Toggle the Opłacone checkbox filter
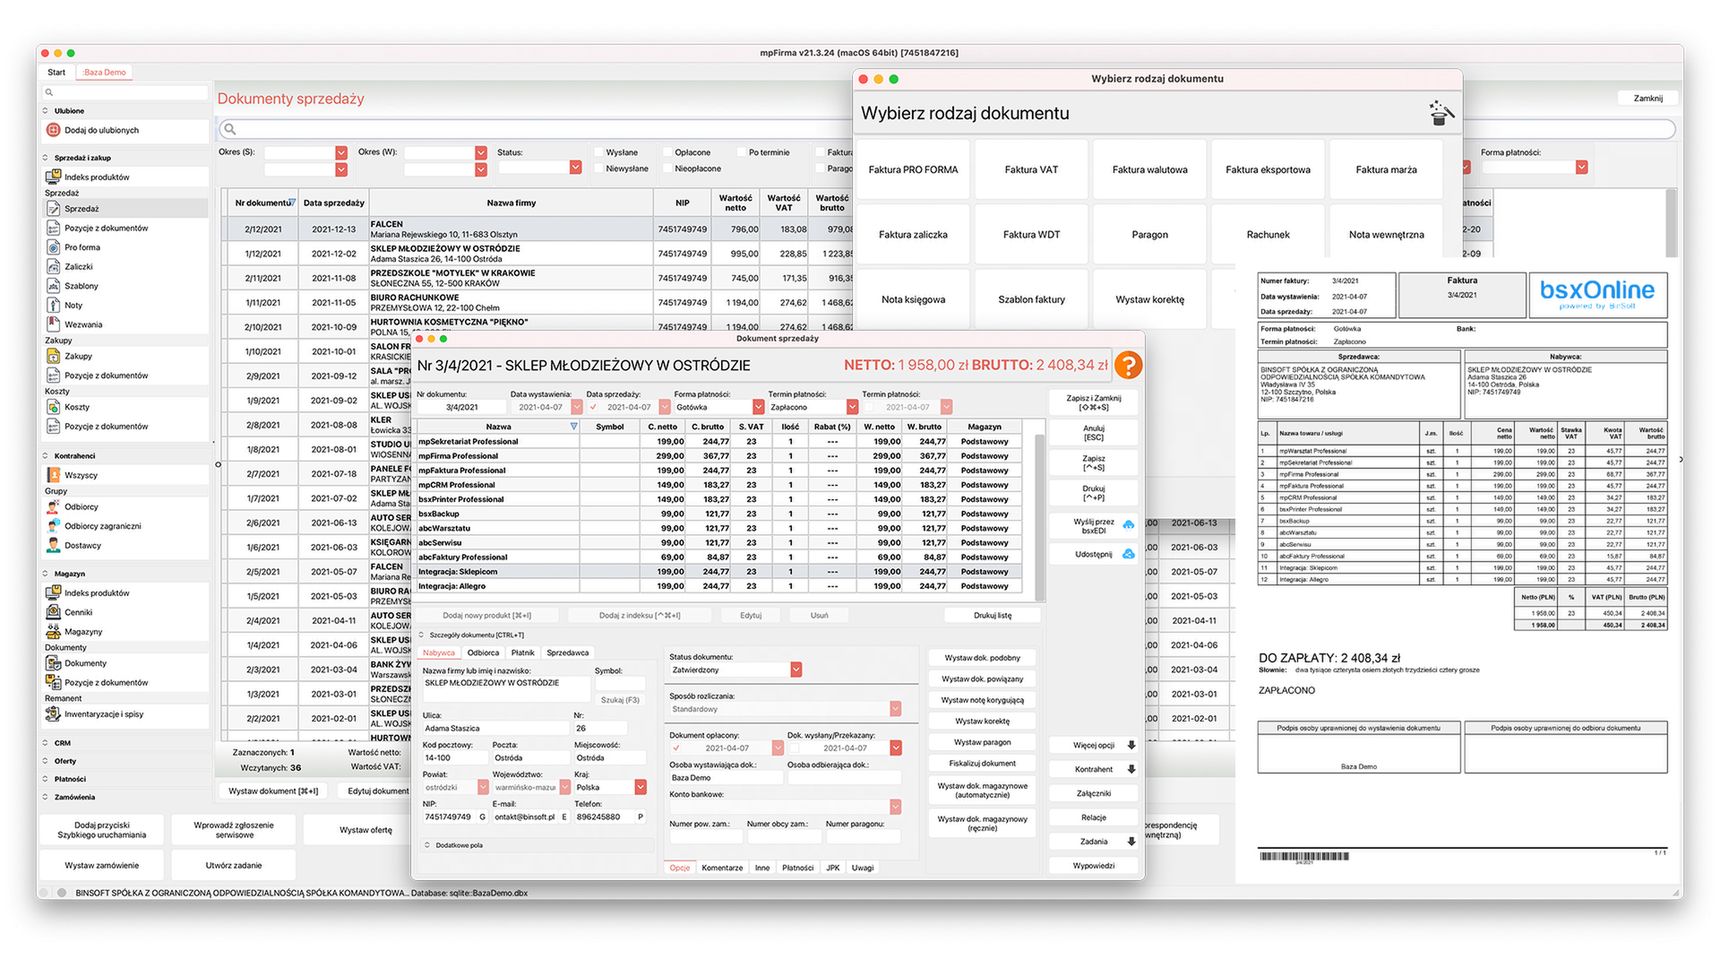 coord(667,153)
